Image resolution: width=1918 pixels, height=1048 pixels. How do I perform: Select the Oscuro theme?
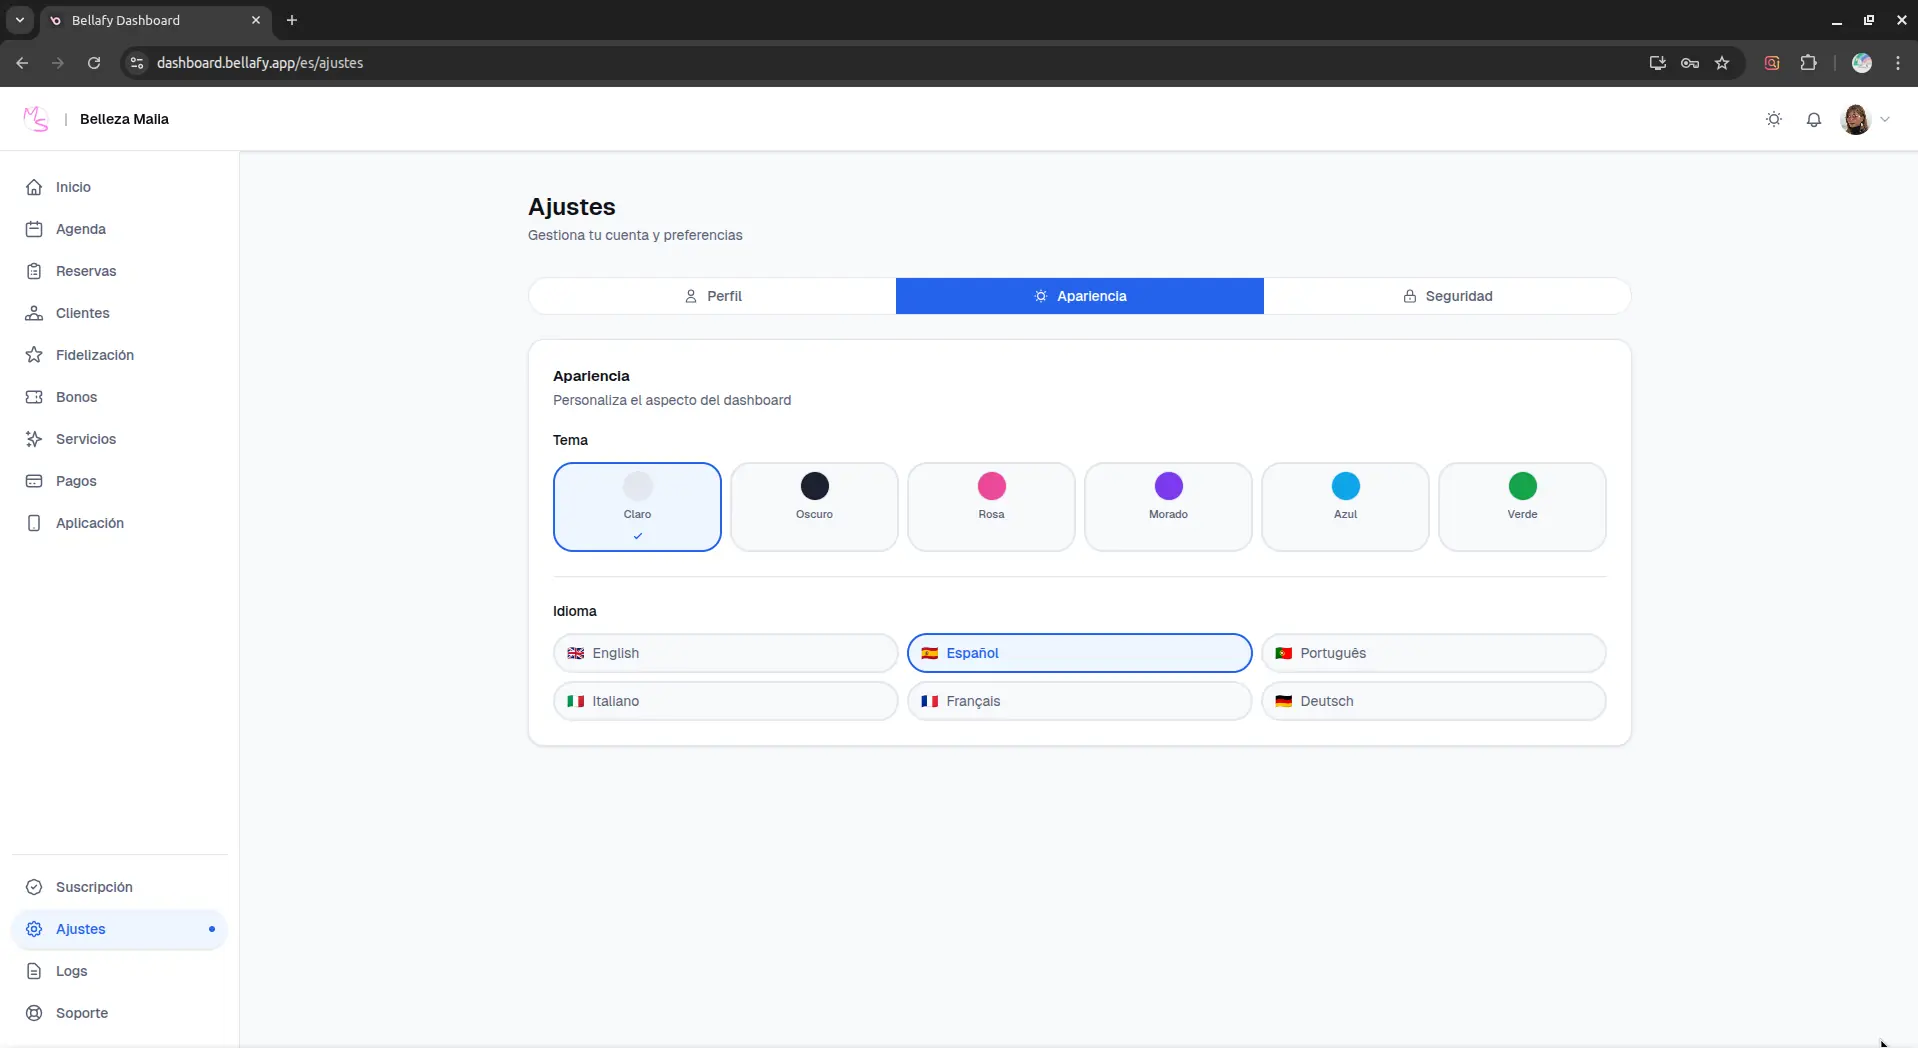[814, 507]
